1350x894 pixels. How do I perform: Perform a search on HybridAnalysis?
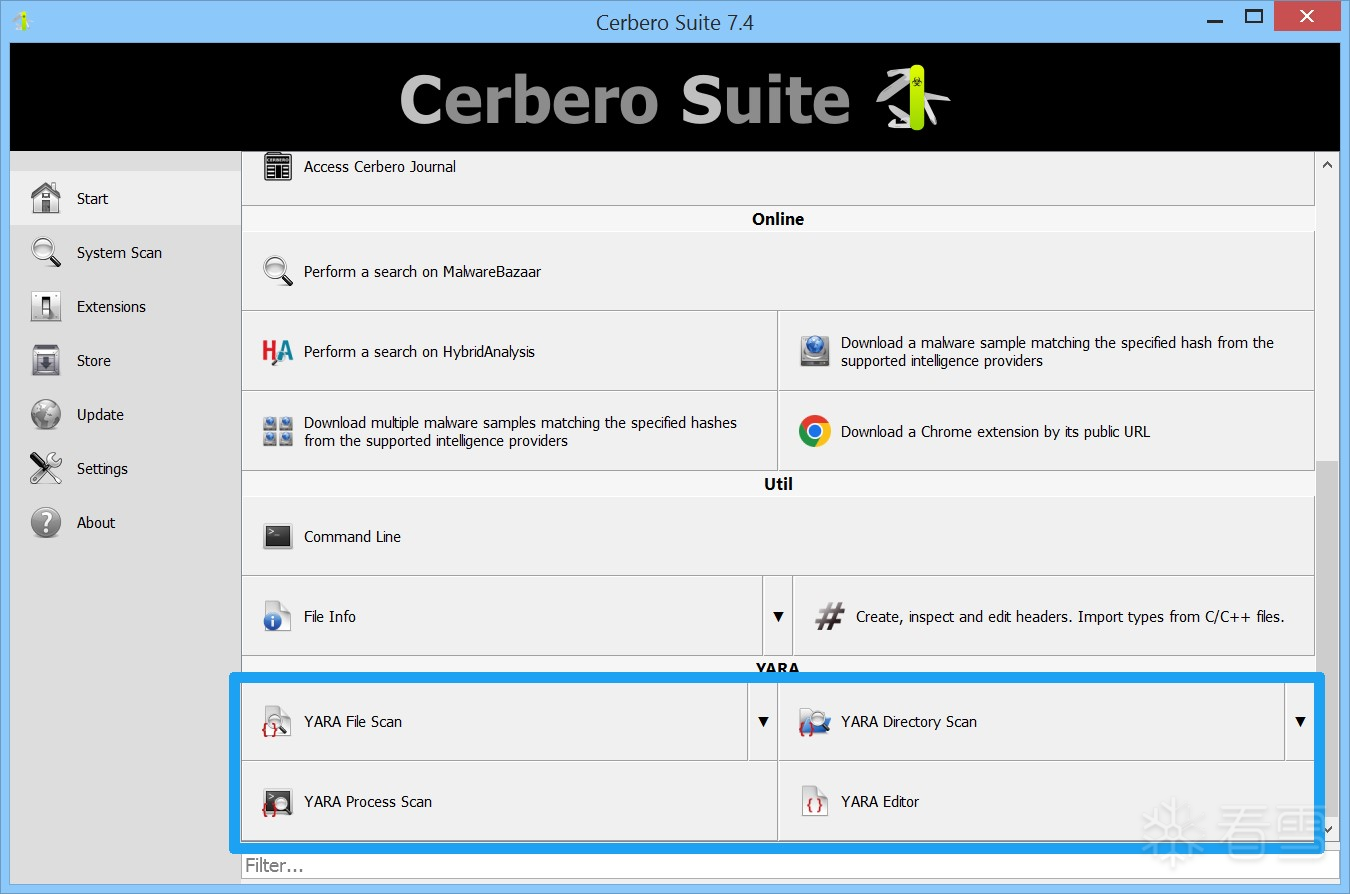click(509, 351)
